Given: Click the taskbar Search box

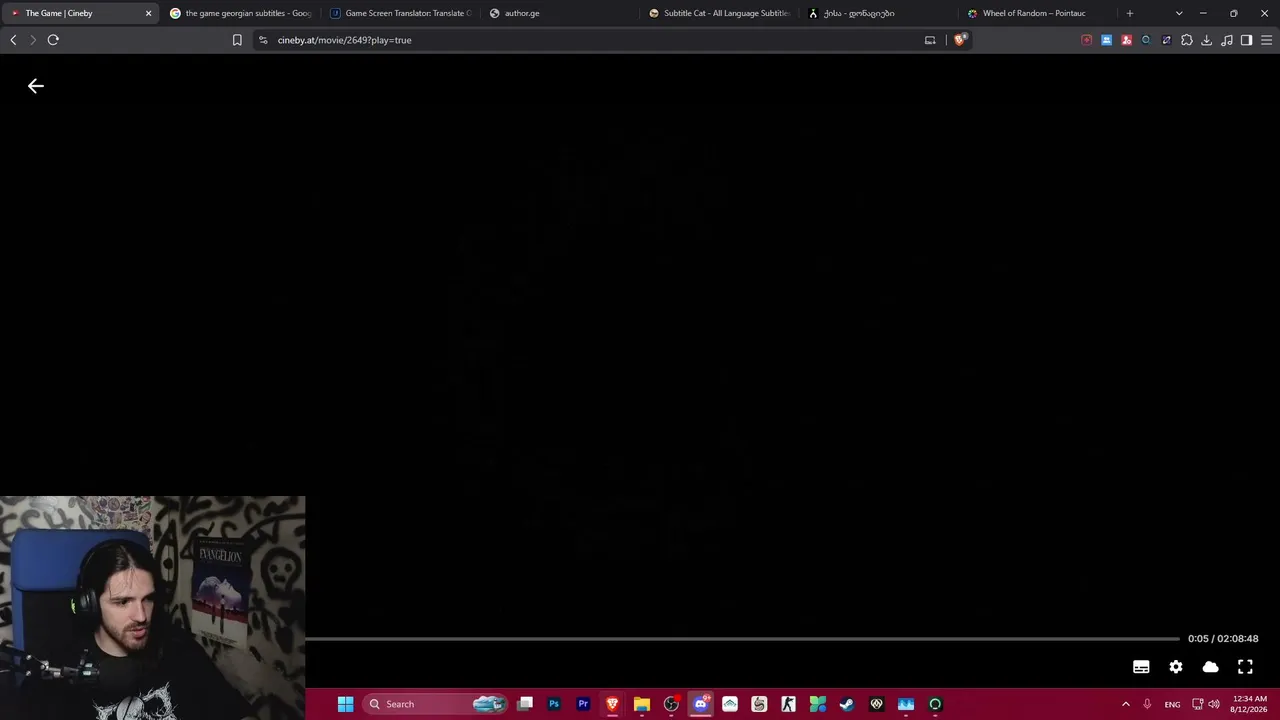Looking at the screenshot, I should point(436,704).
